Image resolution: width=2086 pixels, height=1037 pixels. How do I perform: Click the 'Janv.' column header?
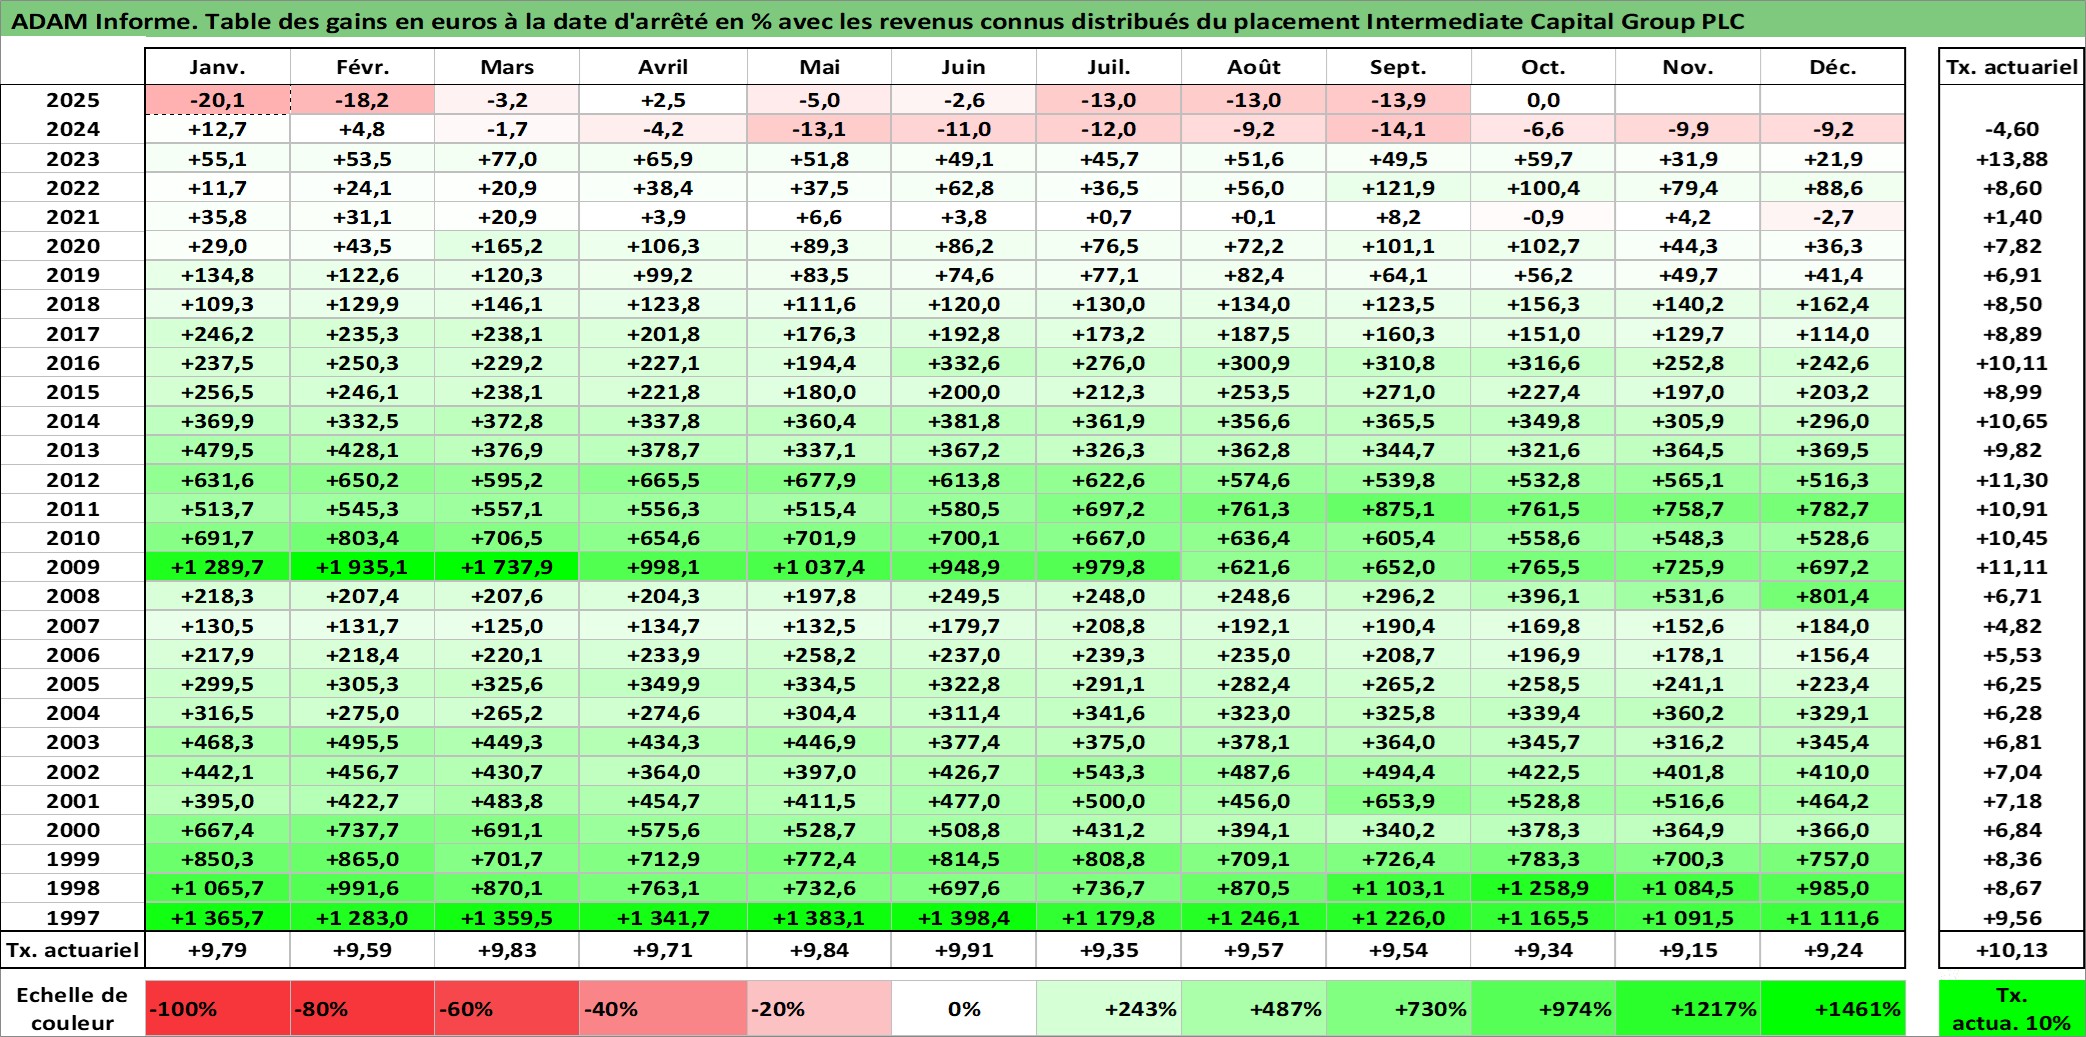click(x=218, y=67)
